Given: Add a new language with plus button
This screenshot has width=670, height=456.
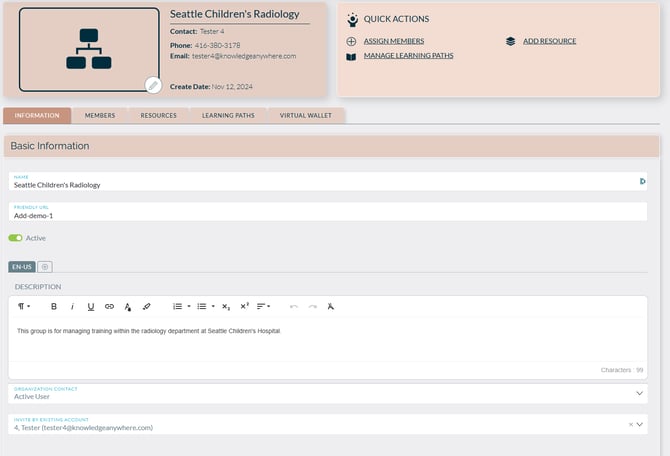Looking at the screenshot, I should pyautogui.click(x=45, y=267).
